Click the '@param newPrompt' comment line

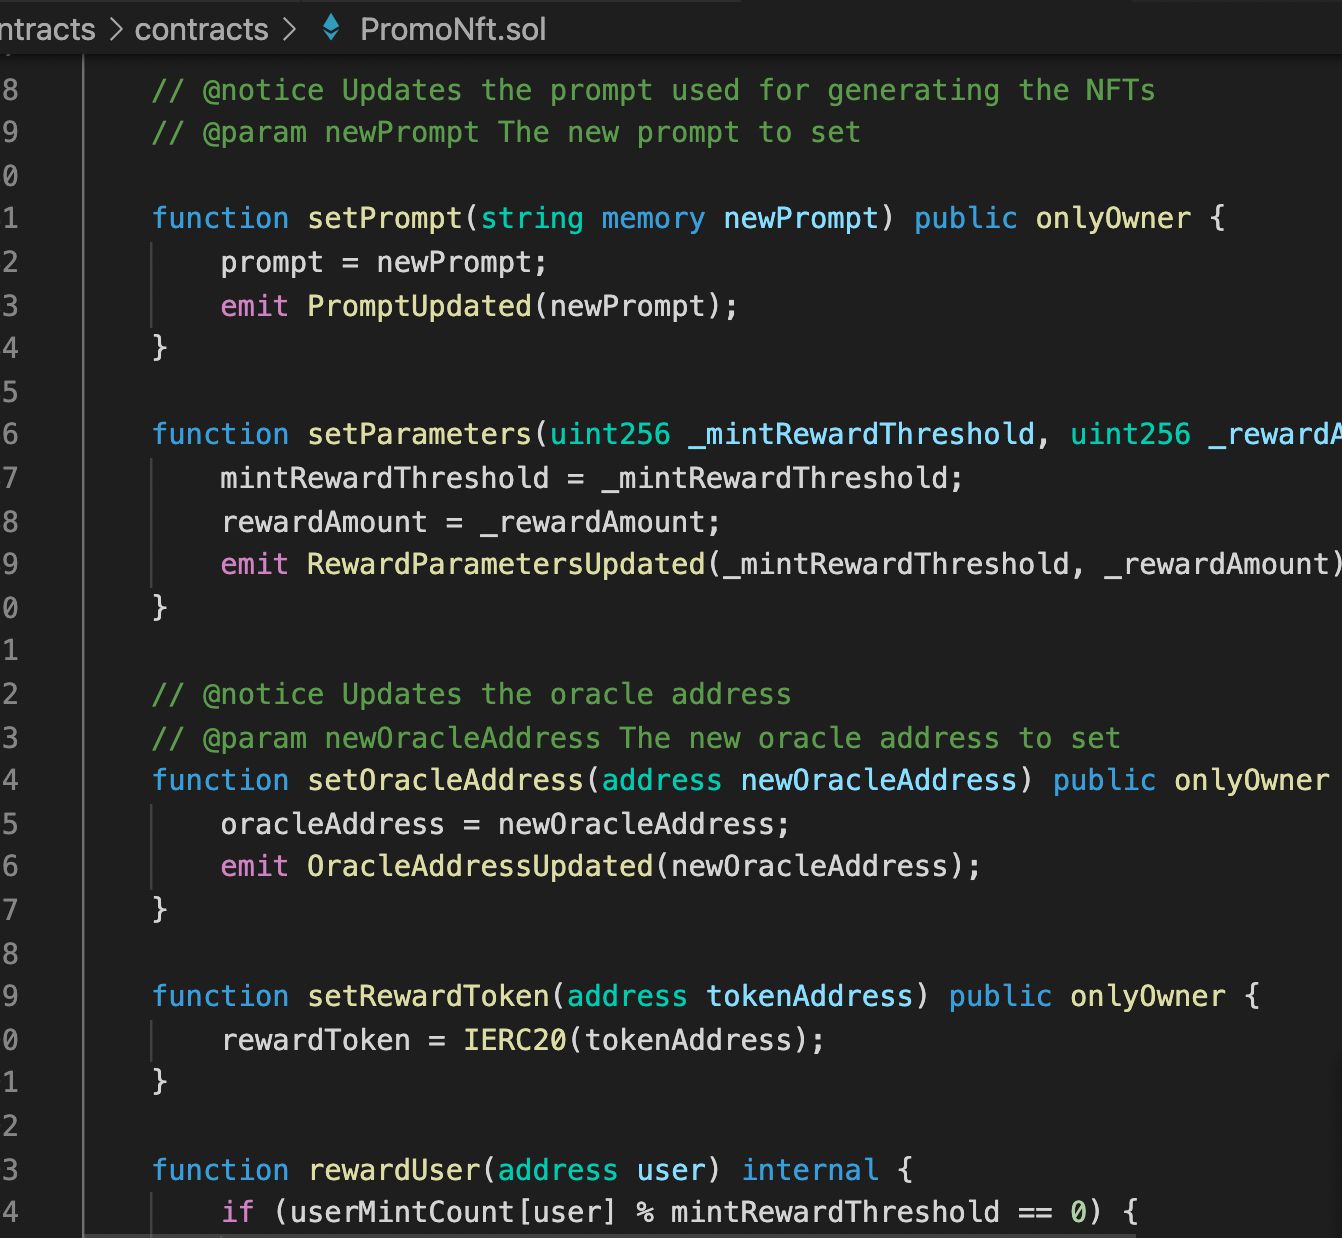point(506,132)
